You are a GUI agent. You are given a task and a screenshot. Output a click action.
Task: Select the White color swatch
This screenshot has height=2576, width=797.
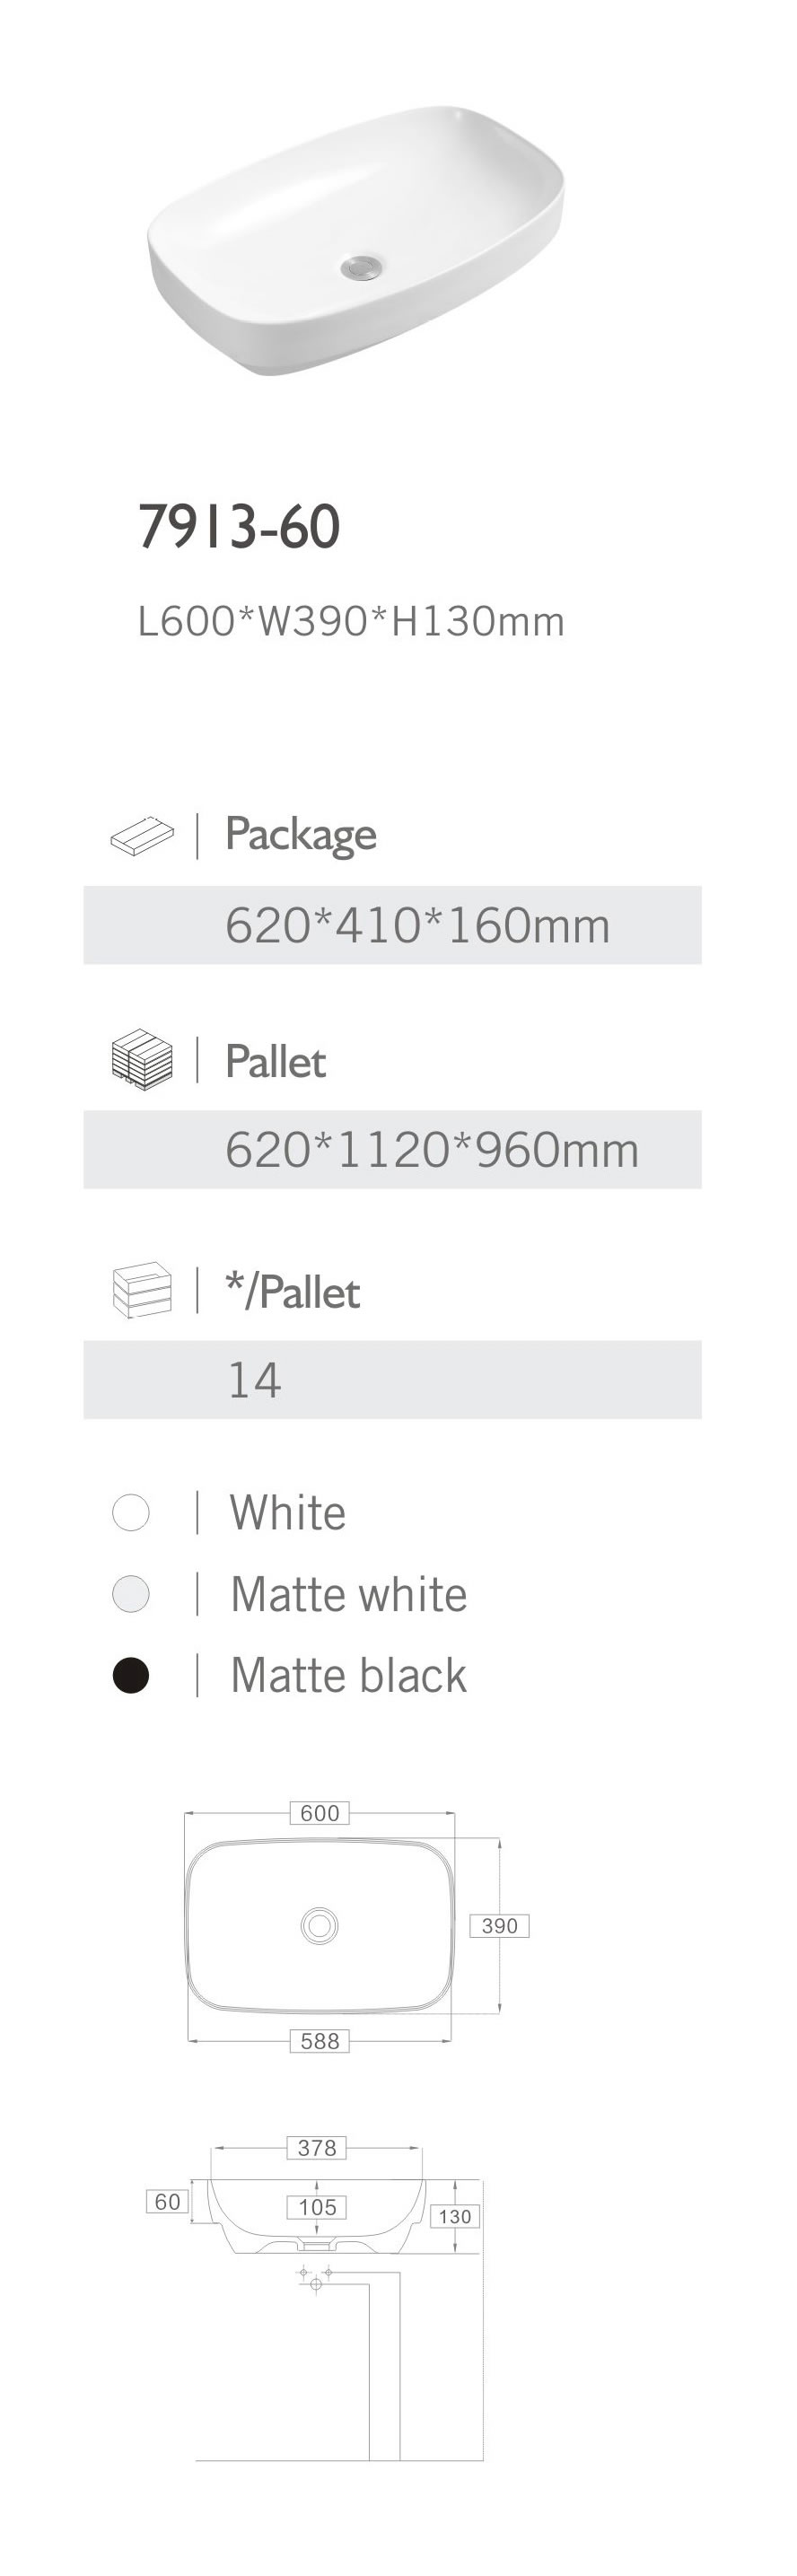[131, 1512]
